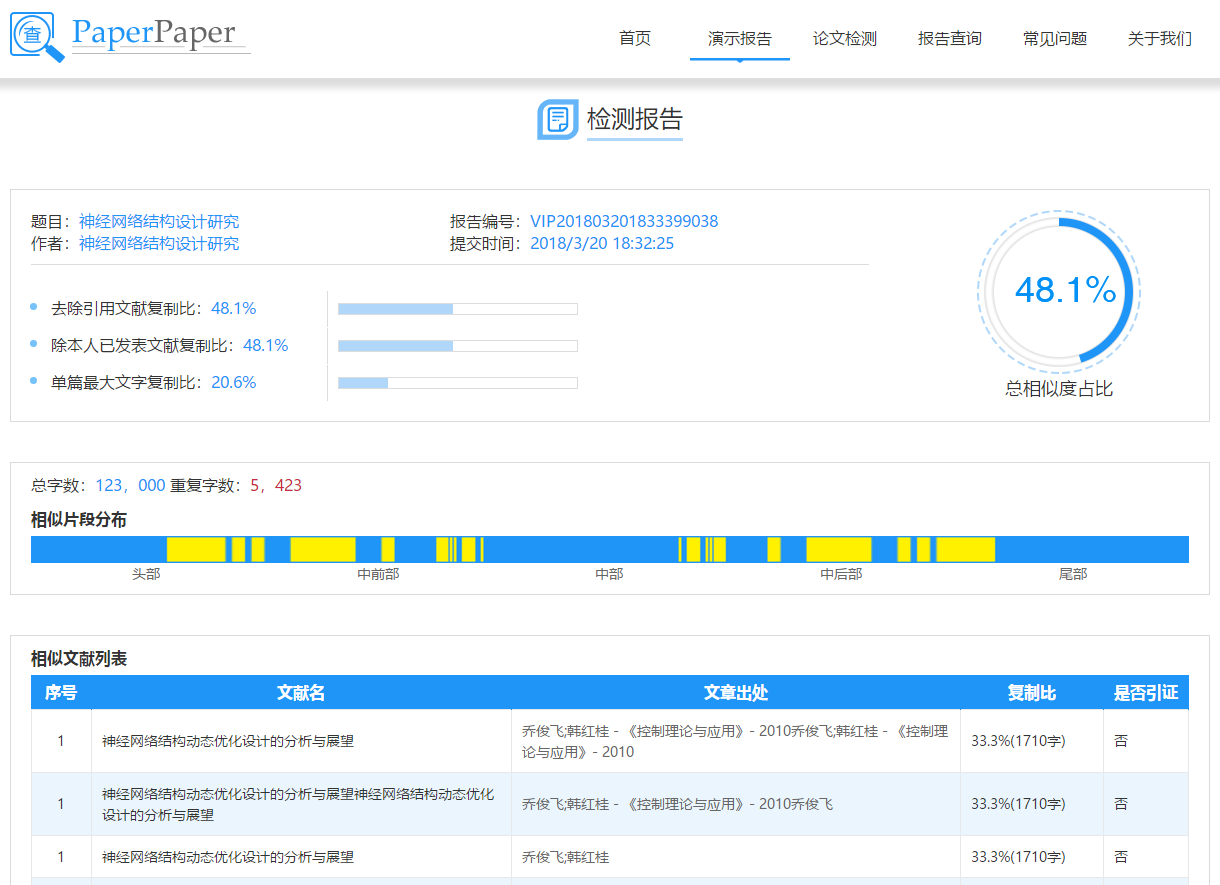This screenshot has height=885, width=1220.
Task: Click the 中后部 label under distribution bar
Action: pos(841,574)
